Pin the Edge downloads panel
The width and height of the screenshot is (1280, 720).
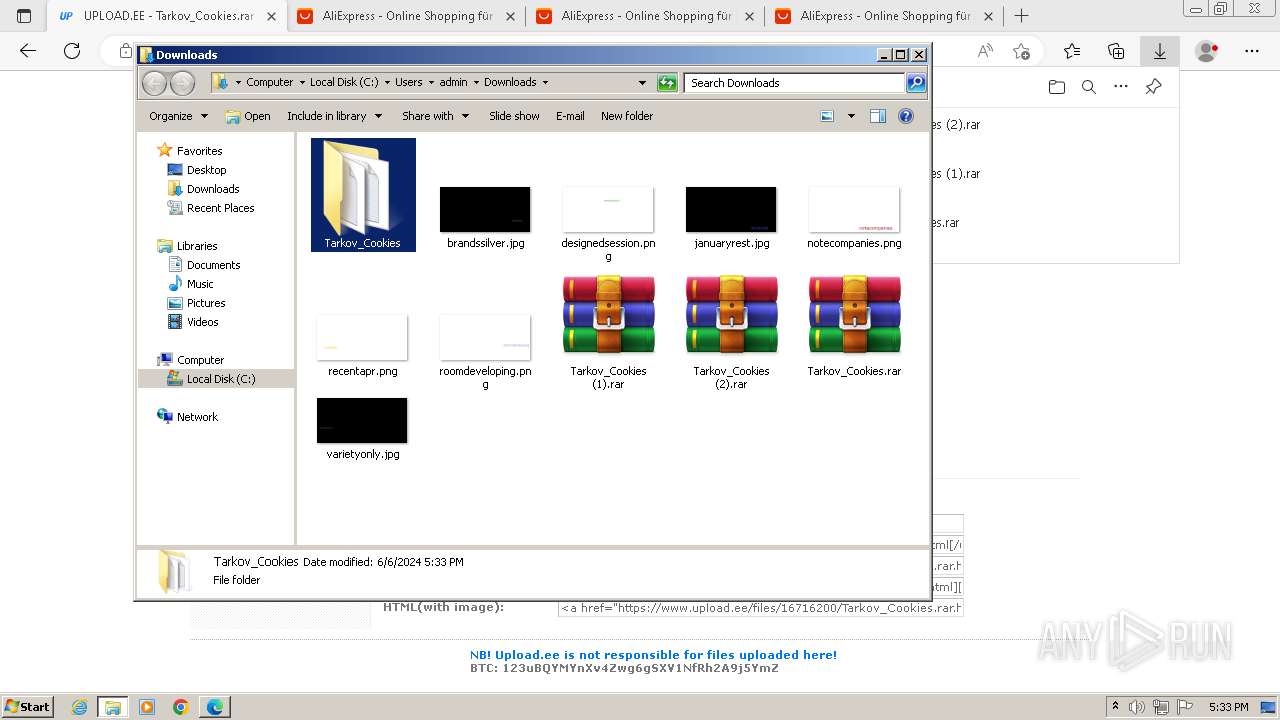(1153, 87)
